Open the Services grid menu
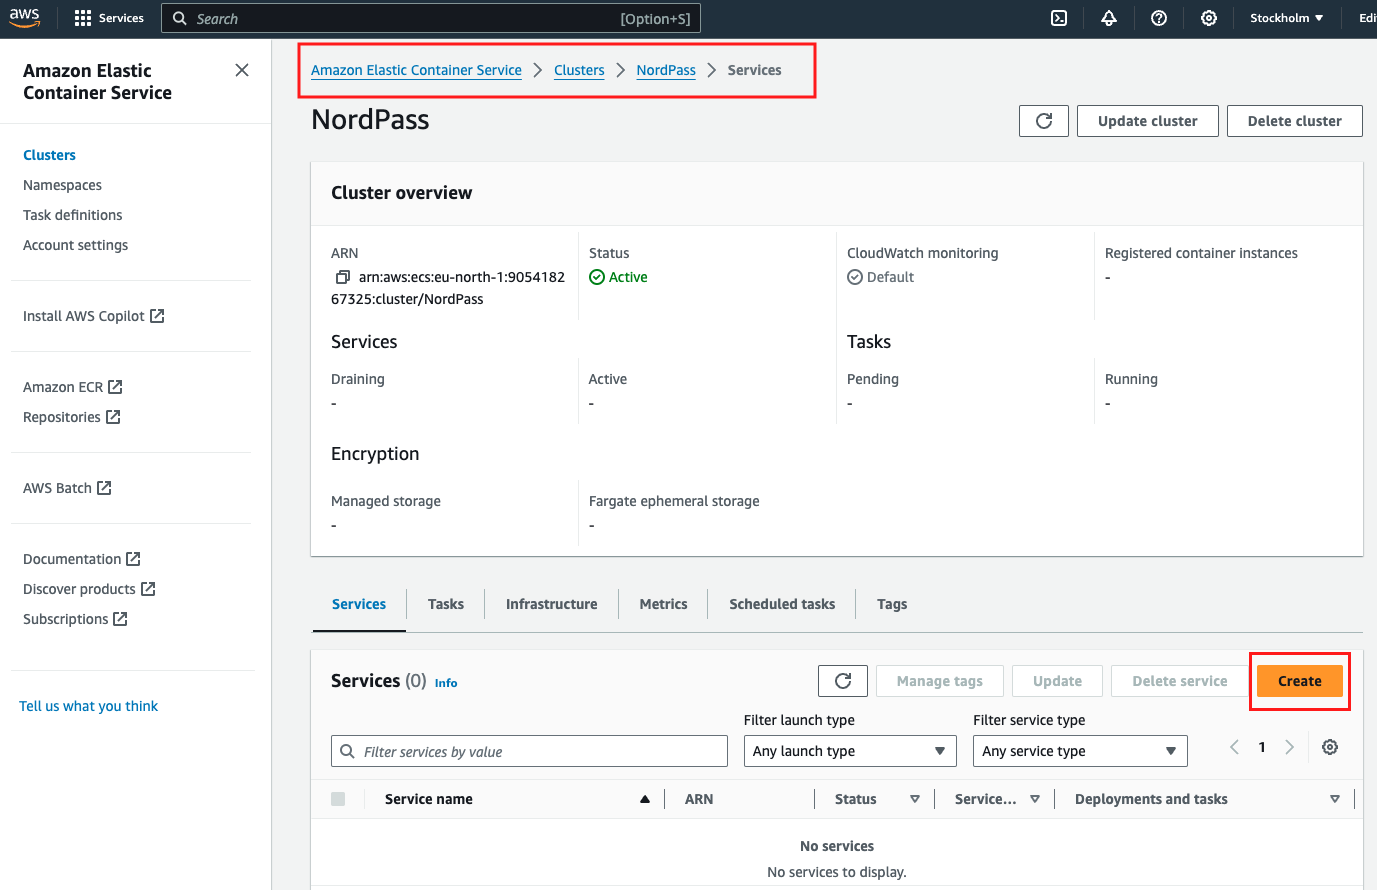 pyautogui.click(x=109, y=18)
